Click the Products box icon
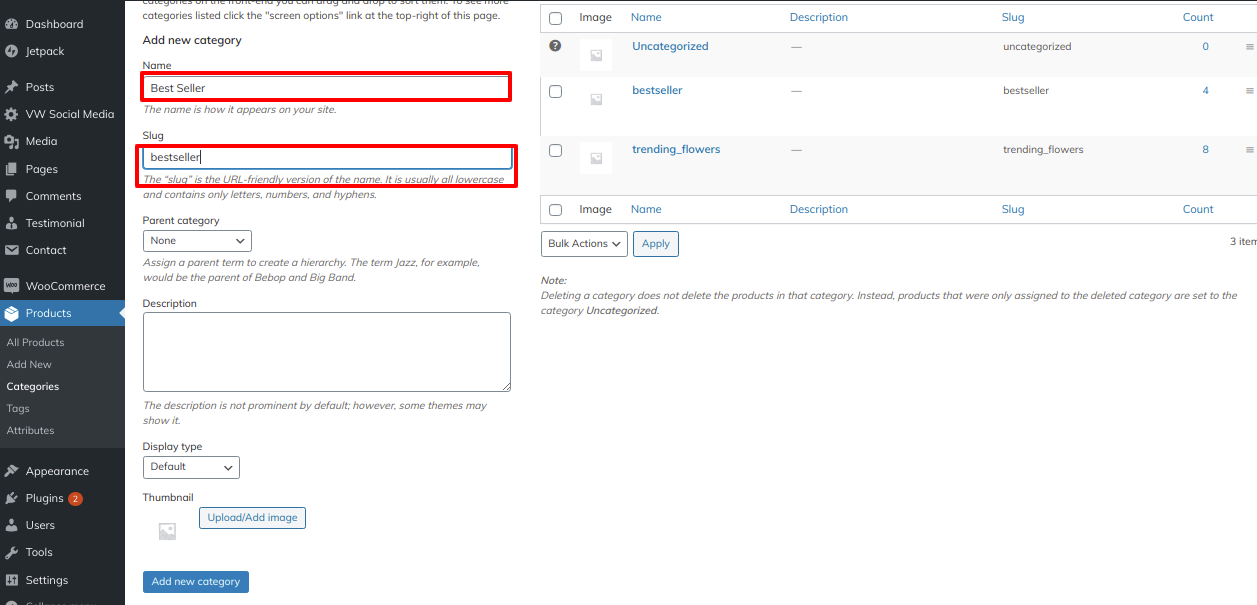Viewport: 1257px width, 605px height. (11, 313)
